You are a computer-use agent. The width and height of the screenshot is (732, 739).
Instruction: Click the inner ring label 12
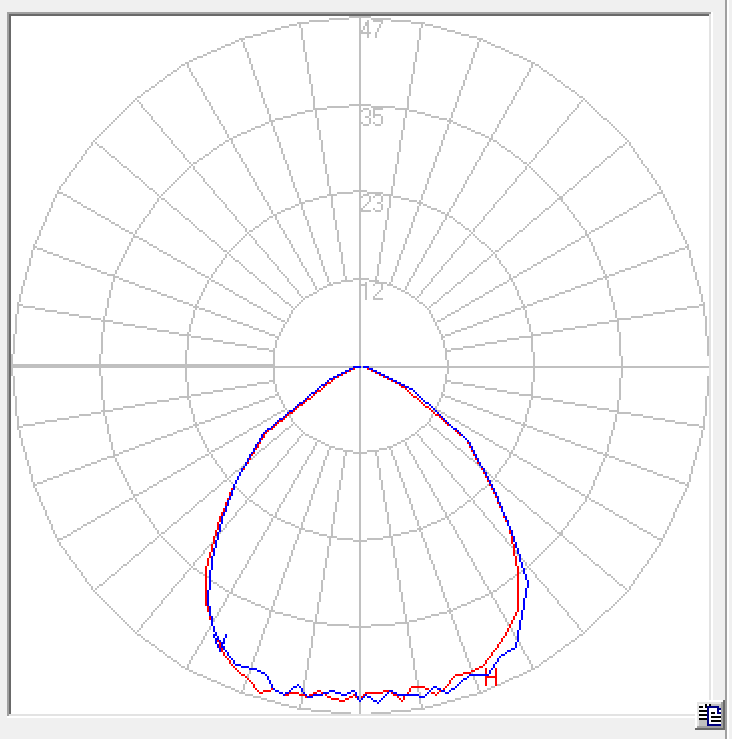tap(372, 291)
